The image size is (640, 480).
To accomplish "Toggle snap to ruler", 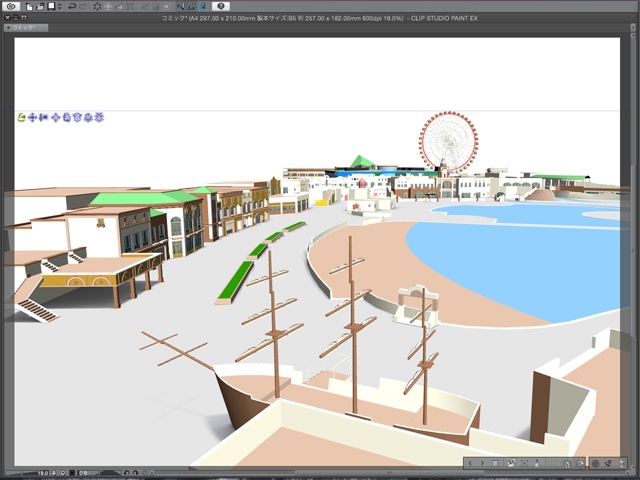I will tap(180, 7).
